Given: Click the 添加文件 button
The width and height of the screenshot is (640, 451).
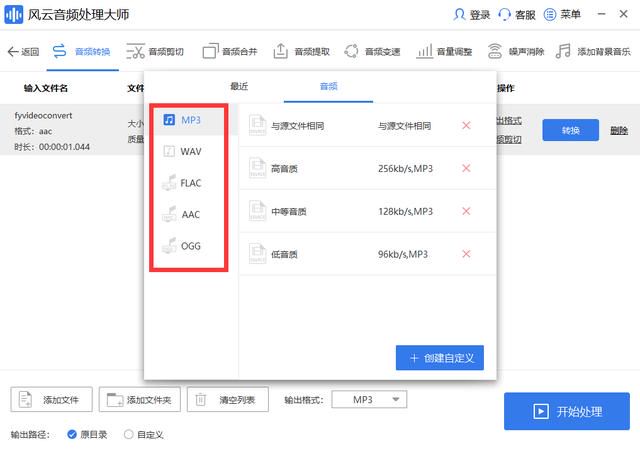Looking at the screenshot, I should [51, 400].
